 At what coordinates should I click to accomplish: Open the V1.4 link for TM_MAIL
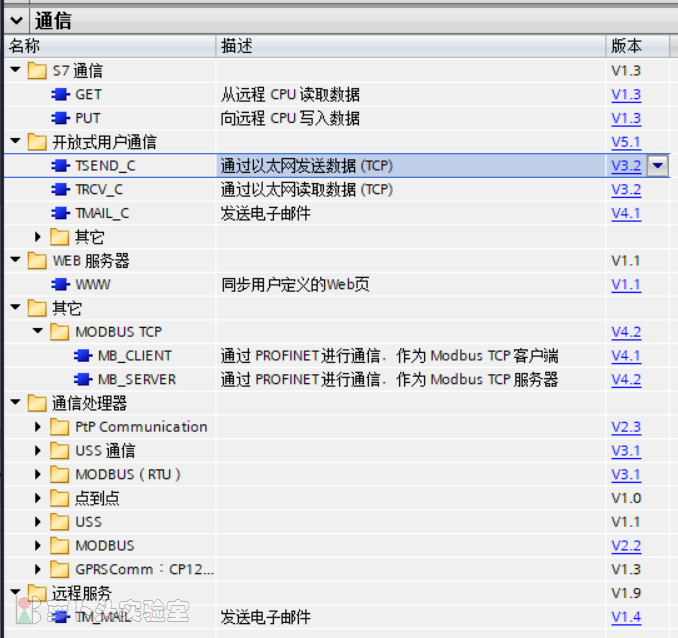coord(626,617)
